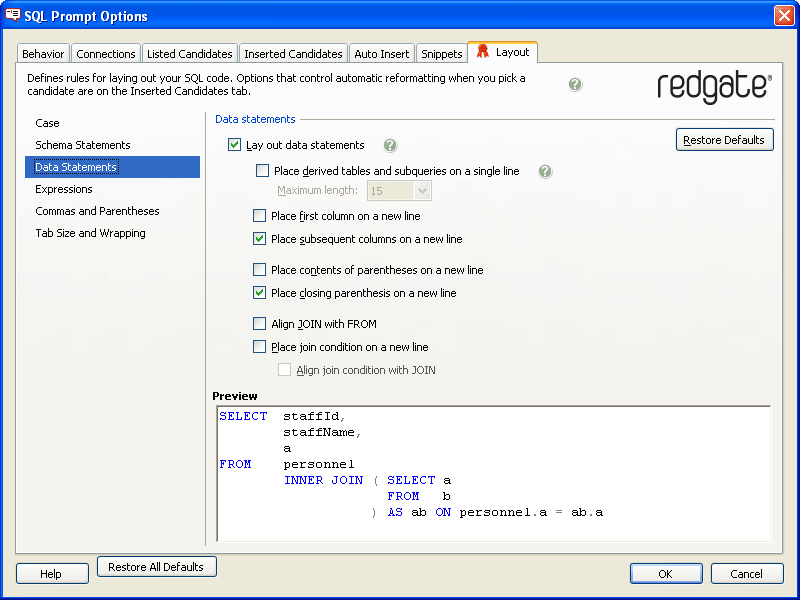The image size is (800, 600).
Task: Cancel the options dialog
Action: [x=747, y=573]
